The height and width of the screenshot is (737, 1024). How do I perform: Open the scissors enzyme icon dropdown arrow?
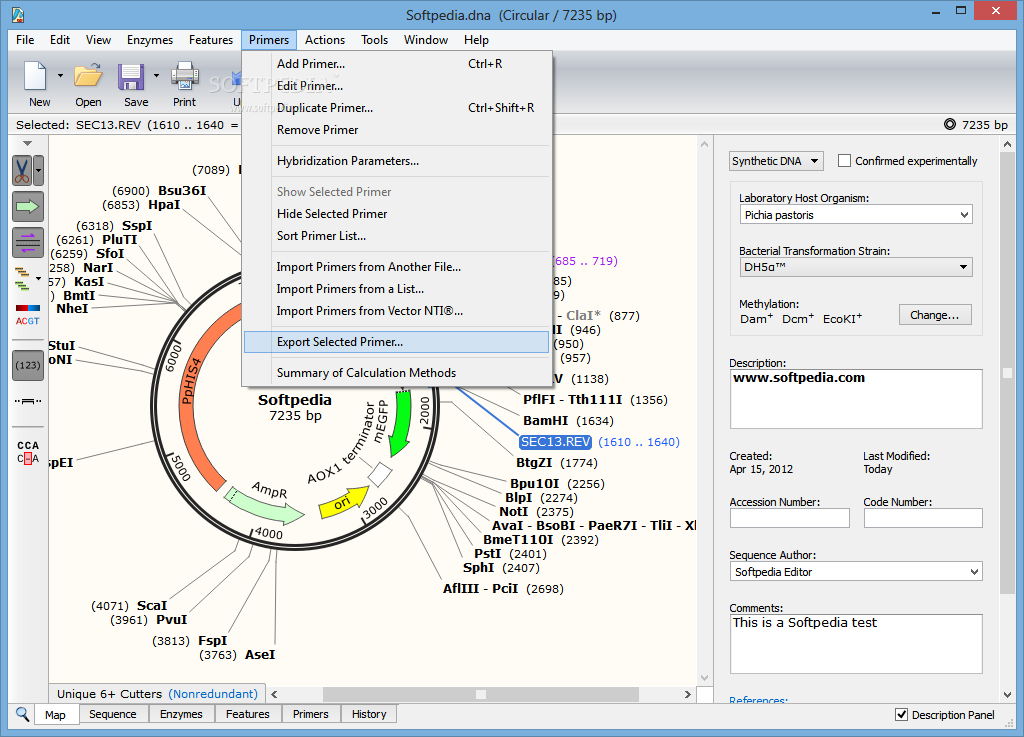coord(39,171)
